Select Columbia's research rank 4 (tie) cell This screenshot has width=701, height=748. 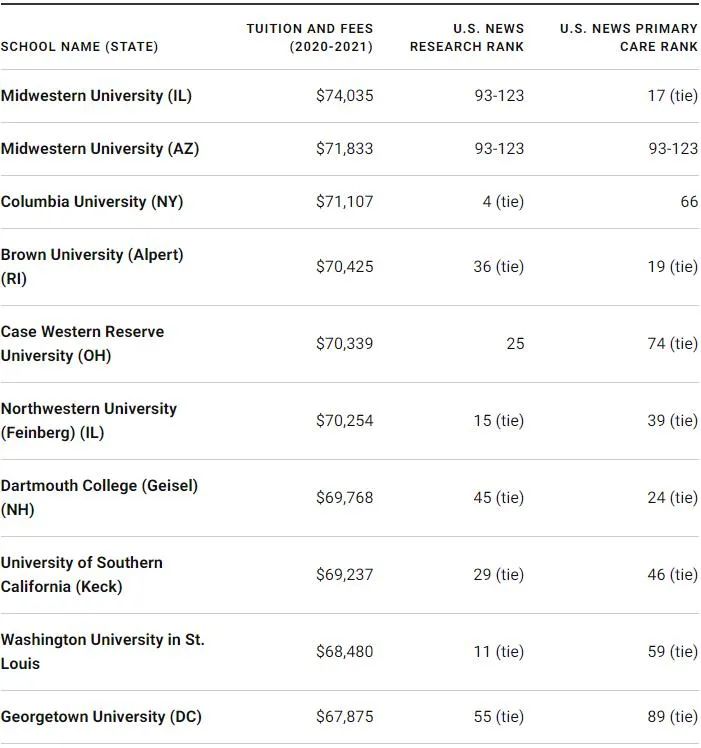(x=503, y=202)
